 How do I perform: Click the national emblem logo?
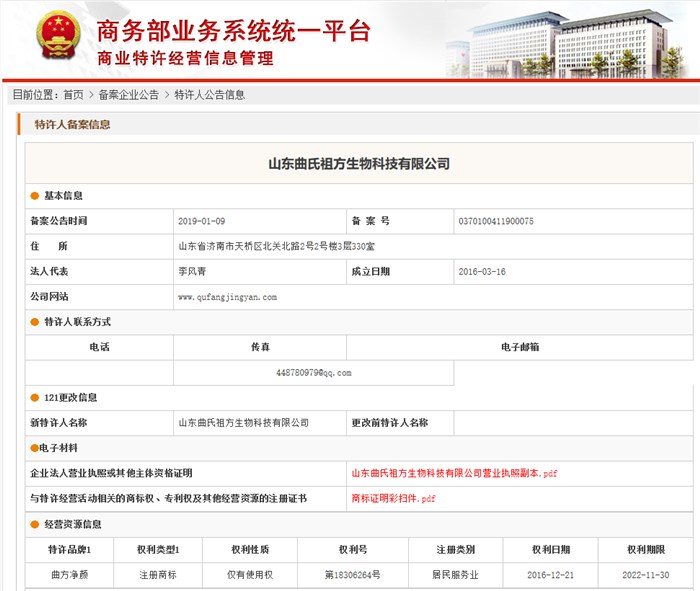[58, 36]
